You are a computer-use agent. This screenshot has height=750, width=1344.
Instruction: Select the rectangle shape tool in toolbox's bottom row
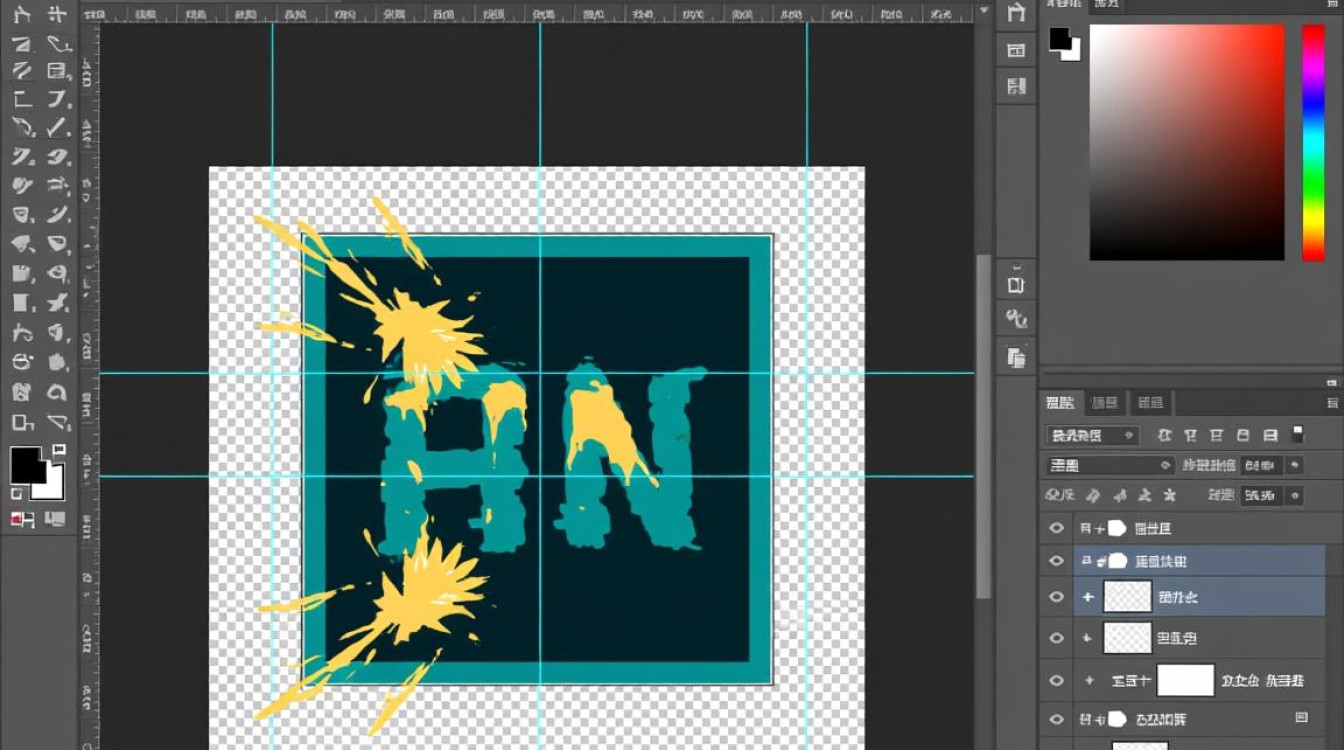pyautogui.click(x=23, y=422)
